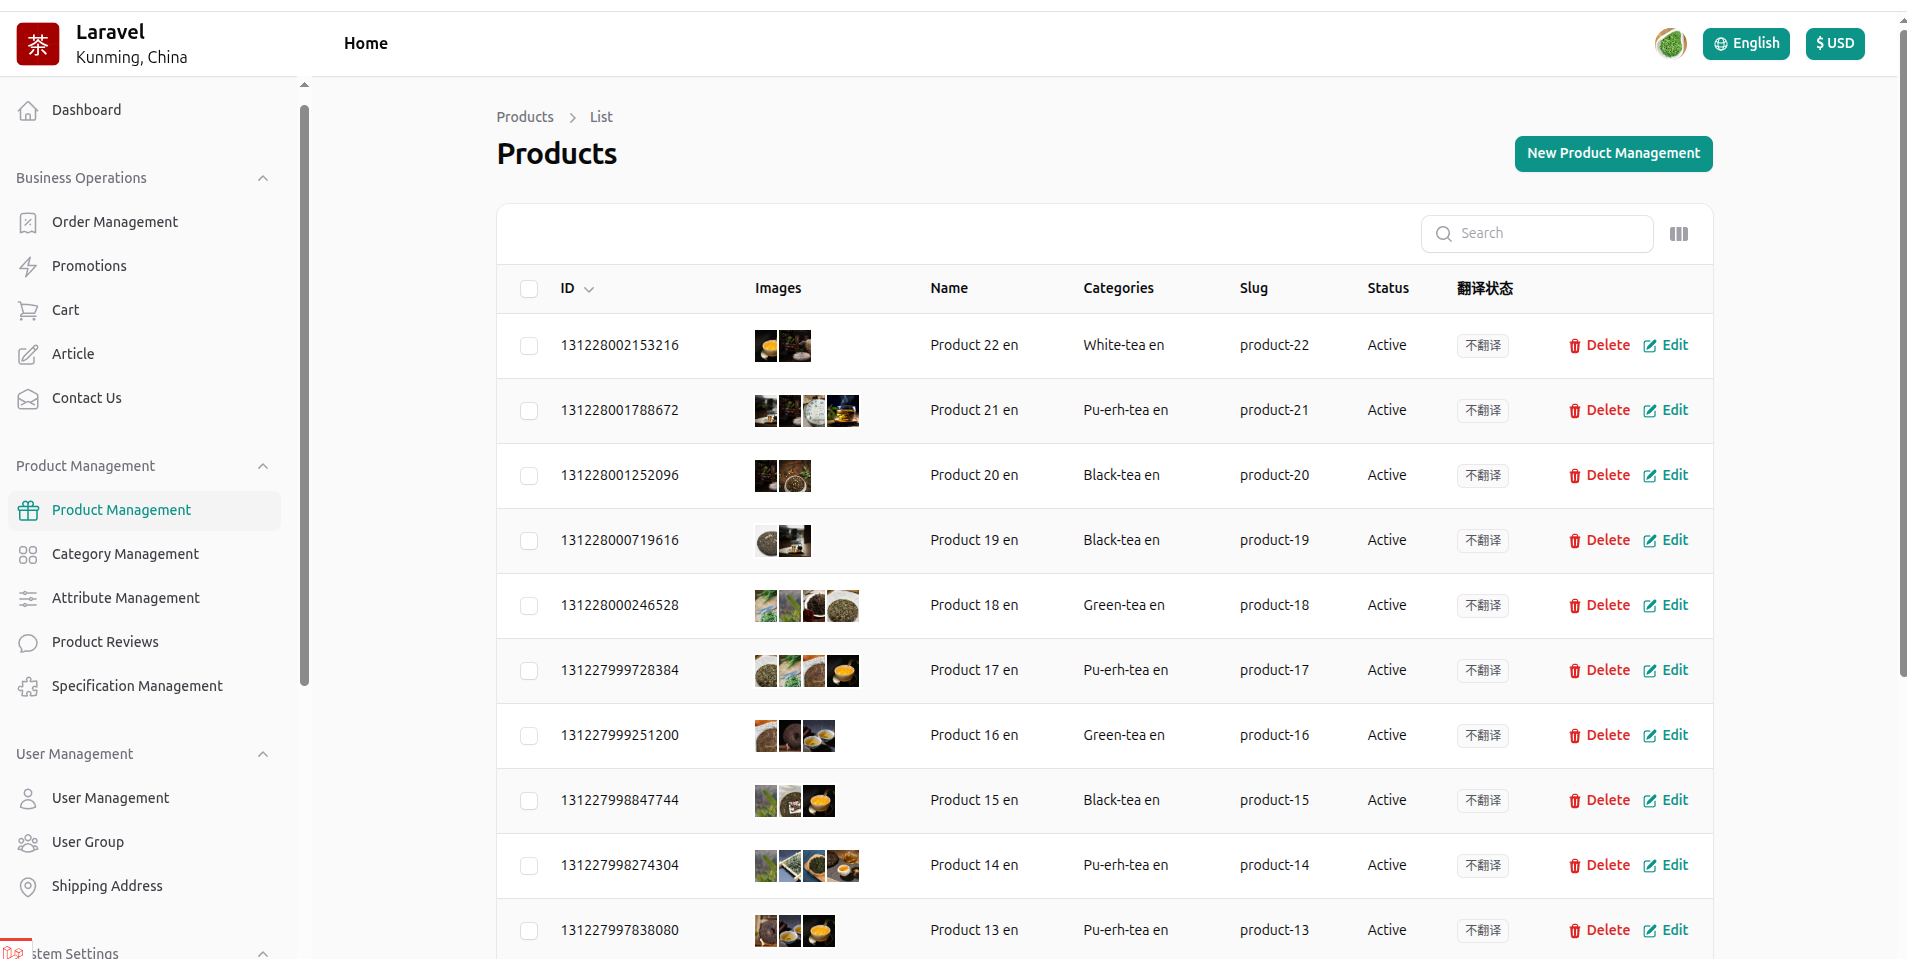Check the Product 16 row checkbox
The image size is (1907, 959).
(x=529, y=736)
